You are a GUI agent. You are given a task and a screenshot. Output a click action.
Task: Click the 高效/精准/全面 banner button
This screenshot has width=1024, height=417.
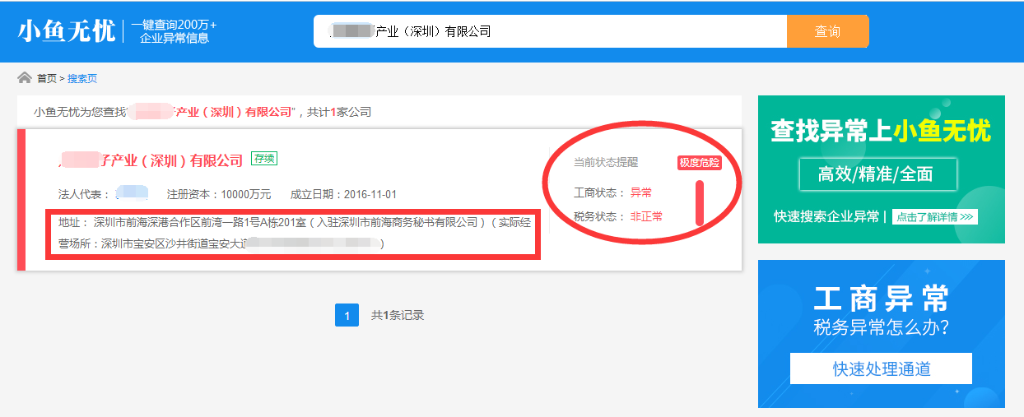click(x=878, y=174)
